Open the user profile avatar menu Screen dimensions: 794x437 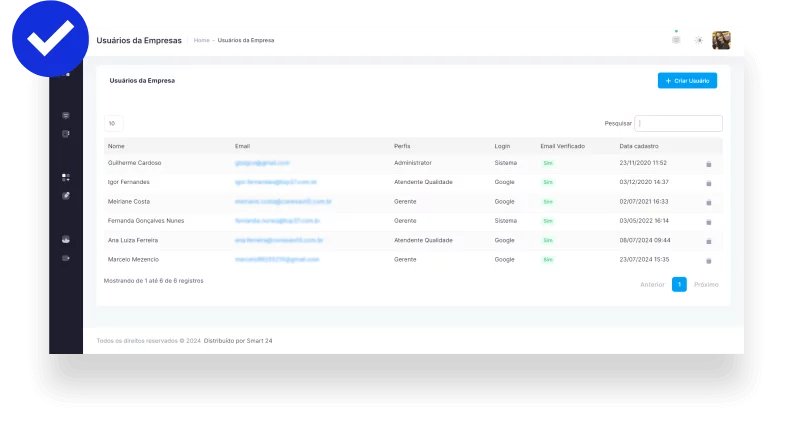point(721,40)
